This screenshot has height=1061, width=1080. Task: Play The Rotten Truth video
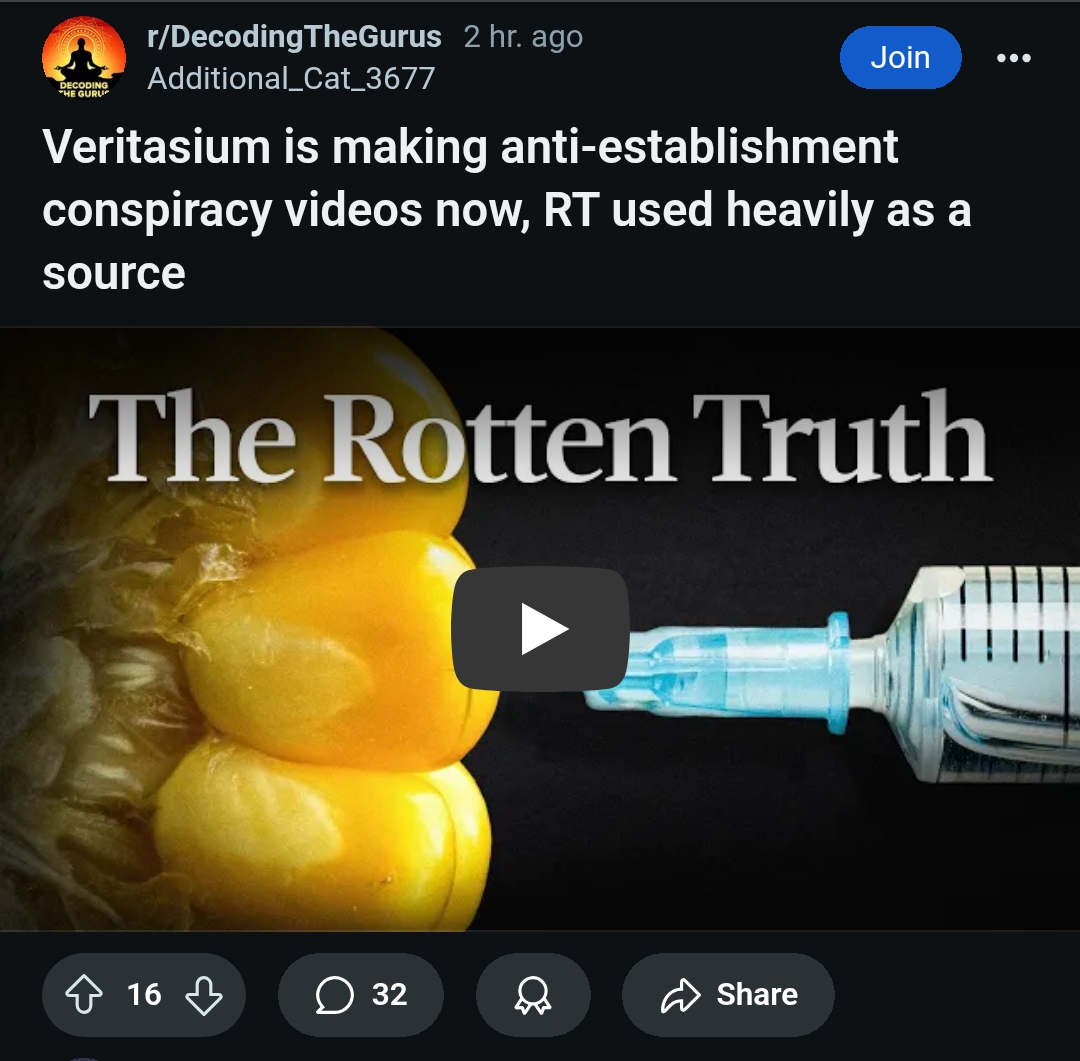pos(540,628)
